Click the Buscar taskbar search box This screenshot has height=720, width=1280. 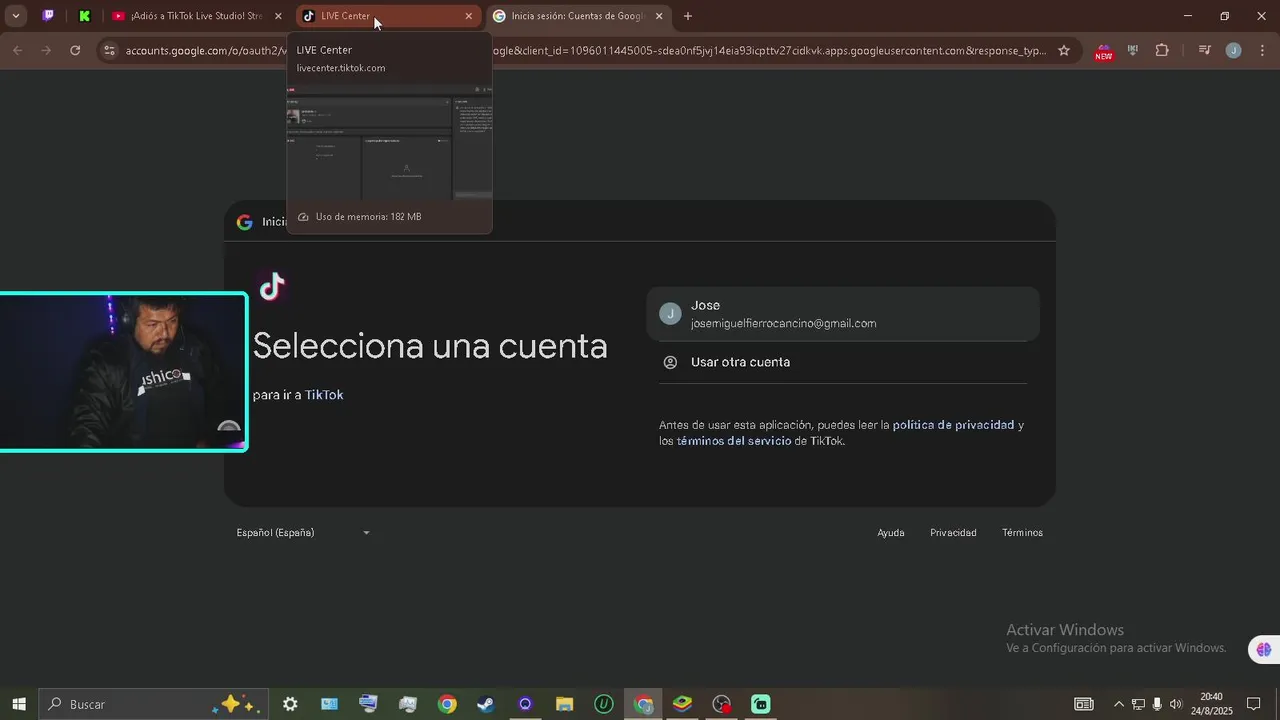click(x=153, y=704)
